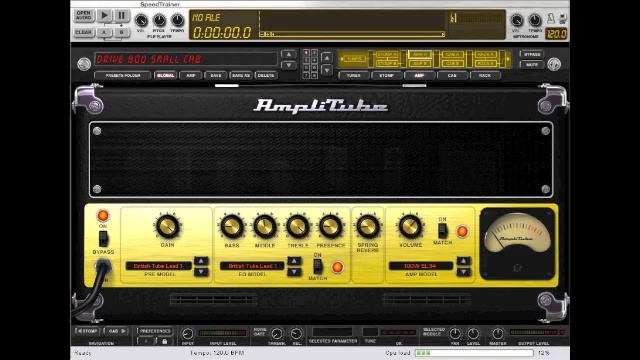Screen dimensions: 640x360
Task: Step signal routing up arrow
Action: [x=327, y=58]
